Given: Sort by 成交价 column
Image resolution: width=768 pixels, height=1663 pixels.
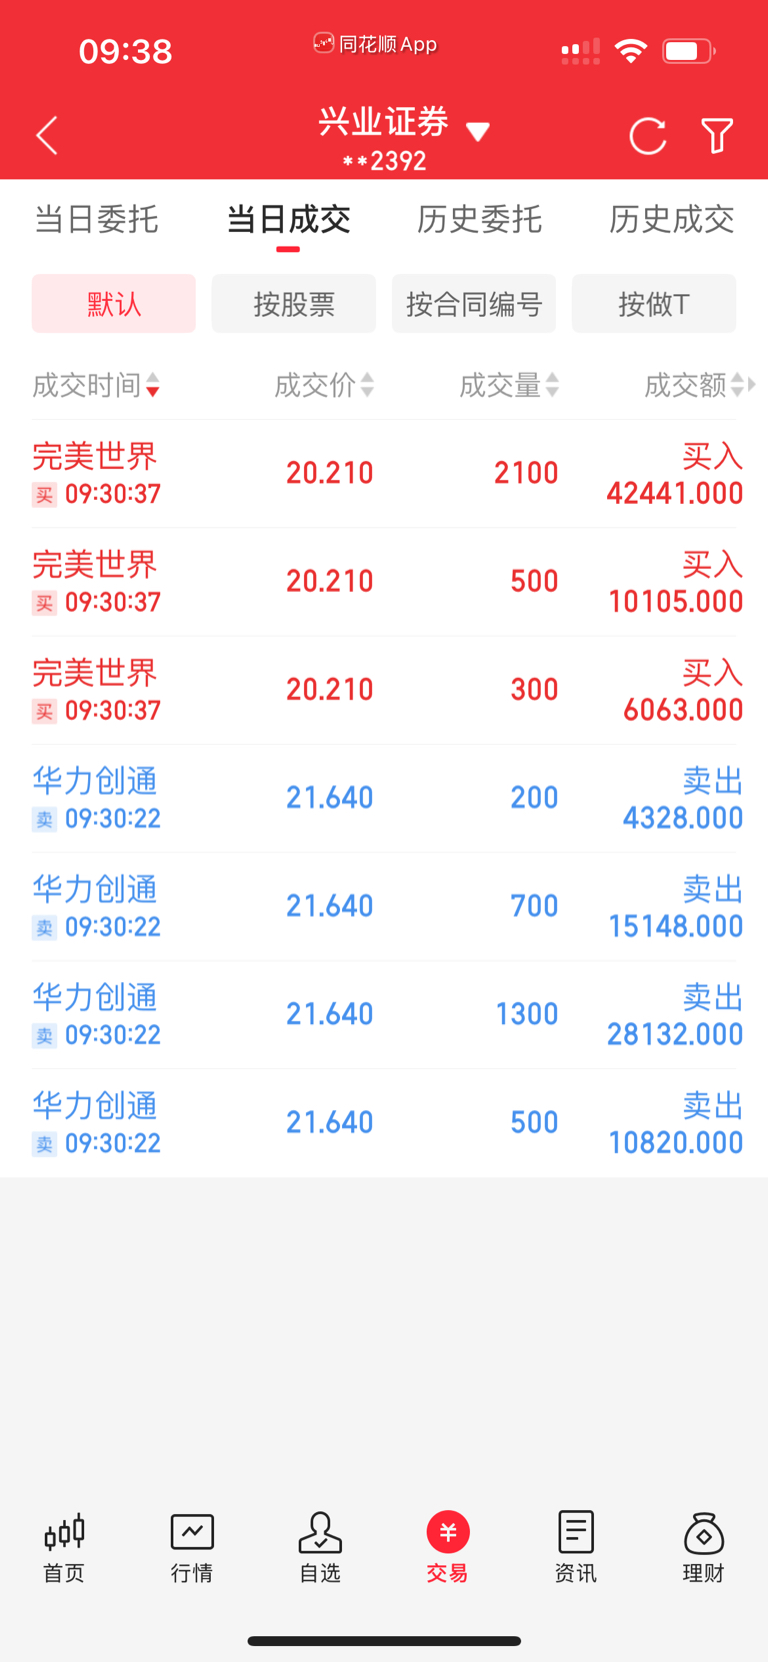Looking at the screenshot, I should coord(324,385).
